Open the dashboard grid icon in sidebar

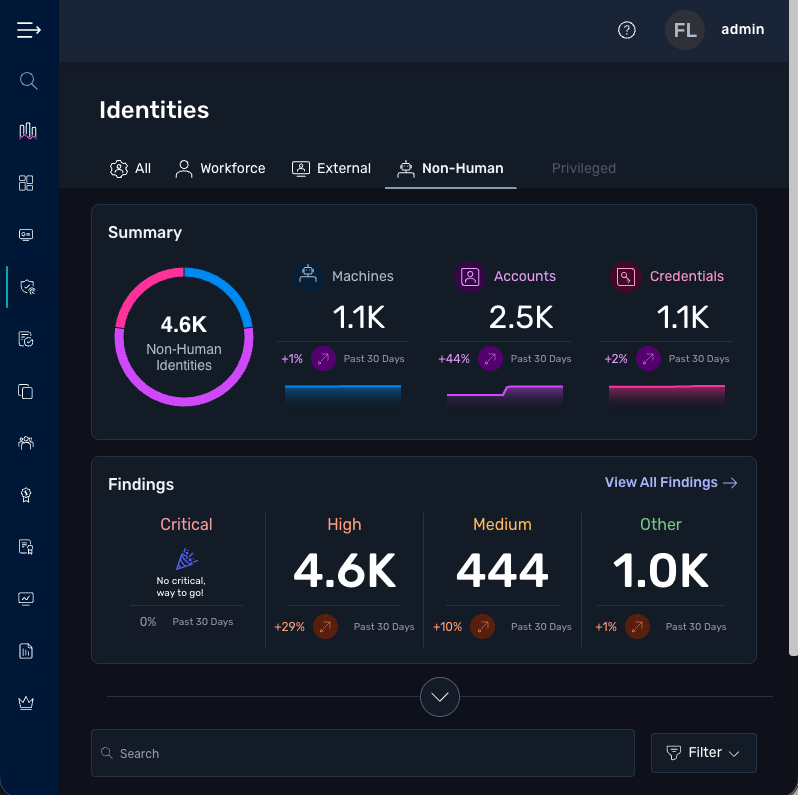click(x=27, y=183)
